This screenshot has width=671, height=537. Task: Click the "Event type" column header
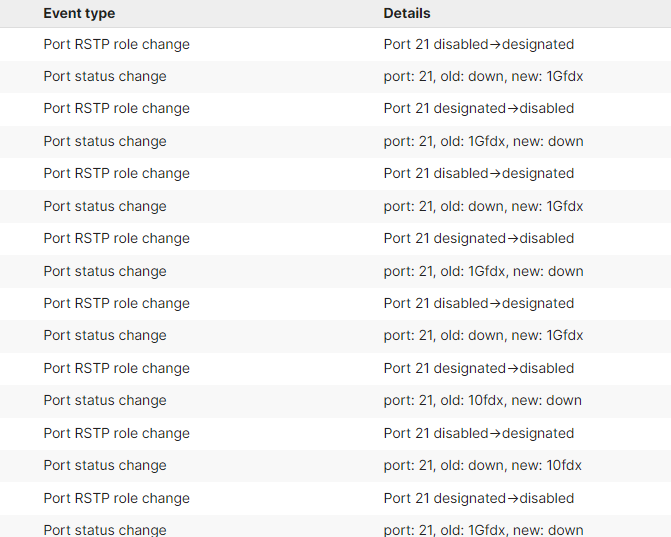tap(79, 13)
